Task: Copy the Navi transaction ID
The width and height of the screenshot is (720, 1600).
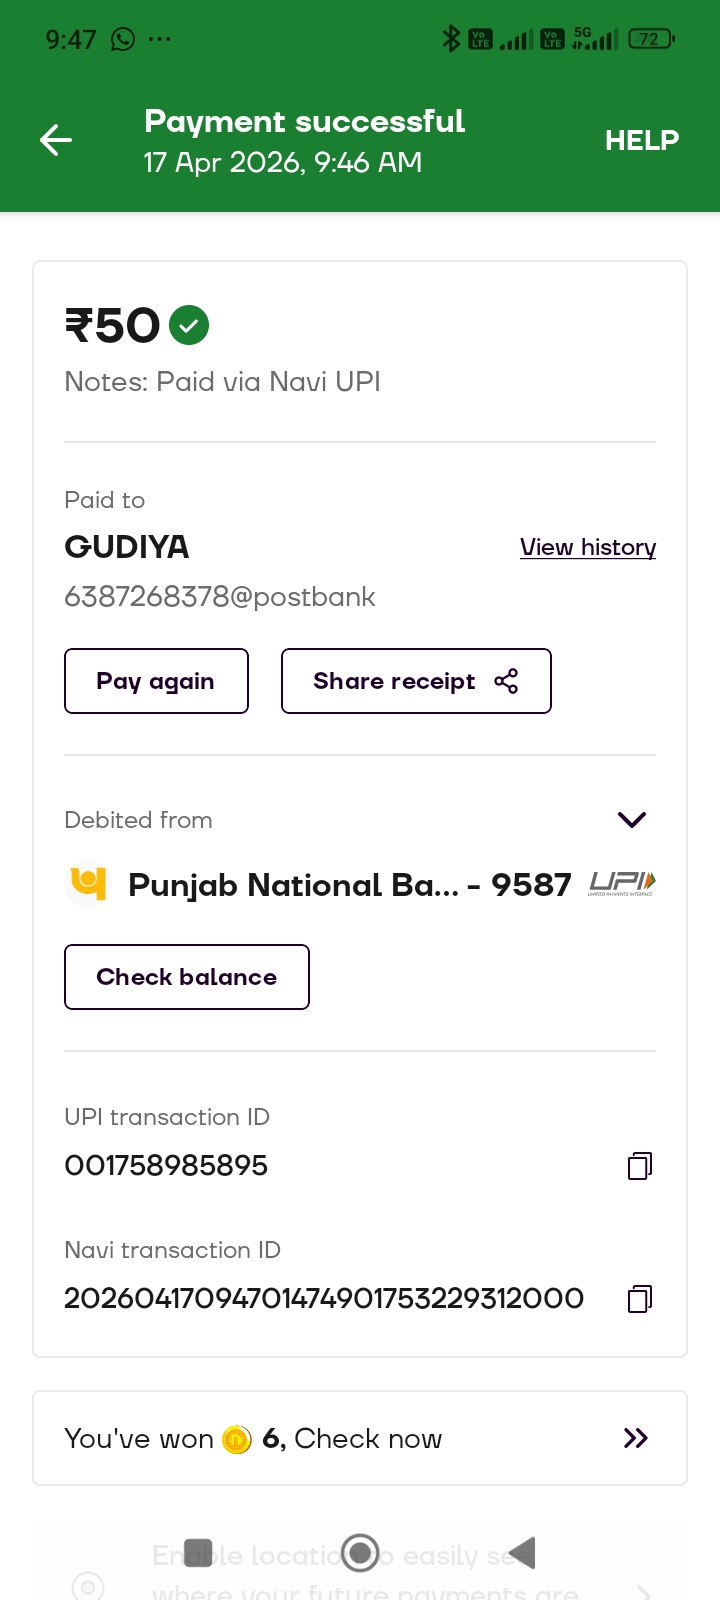Action: (x=640, y=1299)
